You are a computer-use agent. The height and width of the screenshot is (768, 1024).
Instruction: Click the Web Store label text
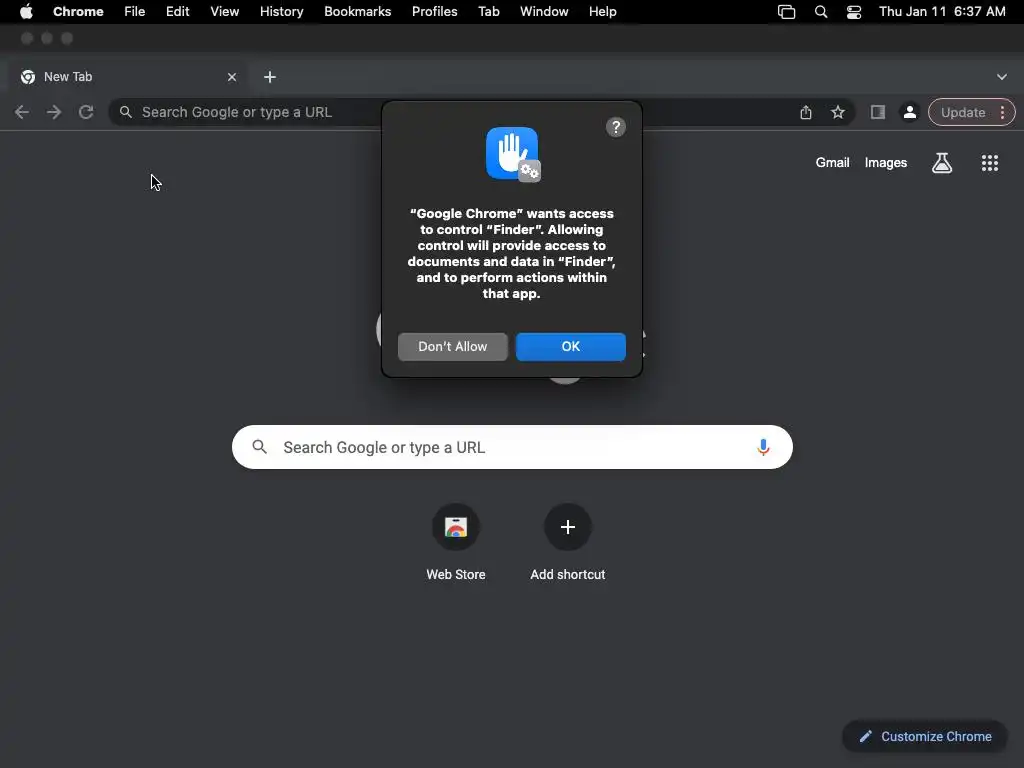pos(456,575)
